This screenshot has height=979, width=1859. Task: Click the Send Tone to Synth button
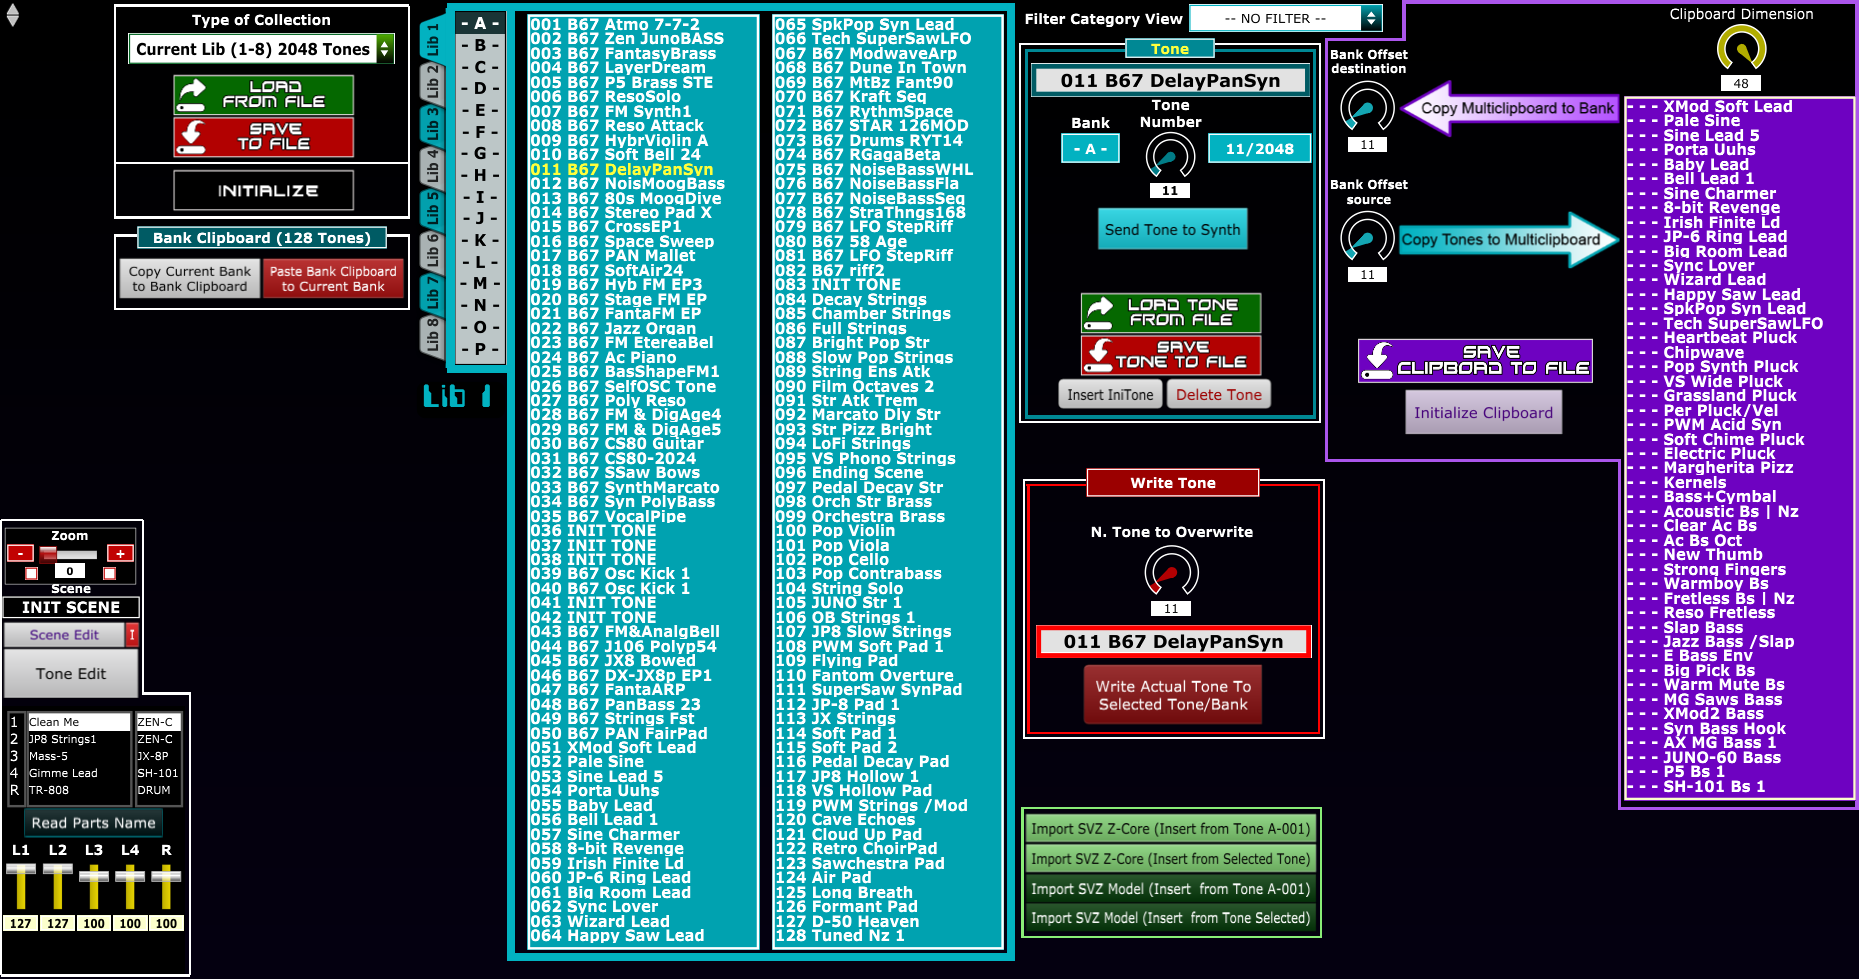1172,230
